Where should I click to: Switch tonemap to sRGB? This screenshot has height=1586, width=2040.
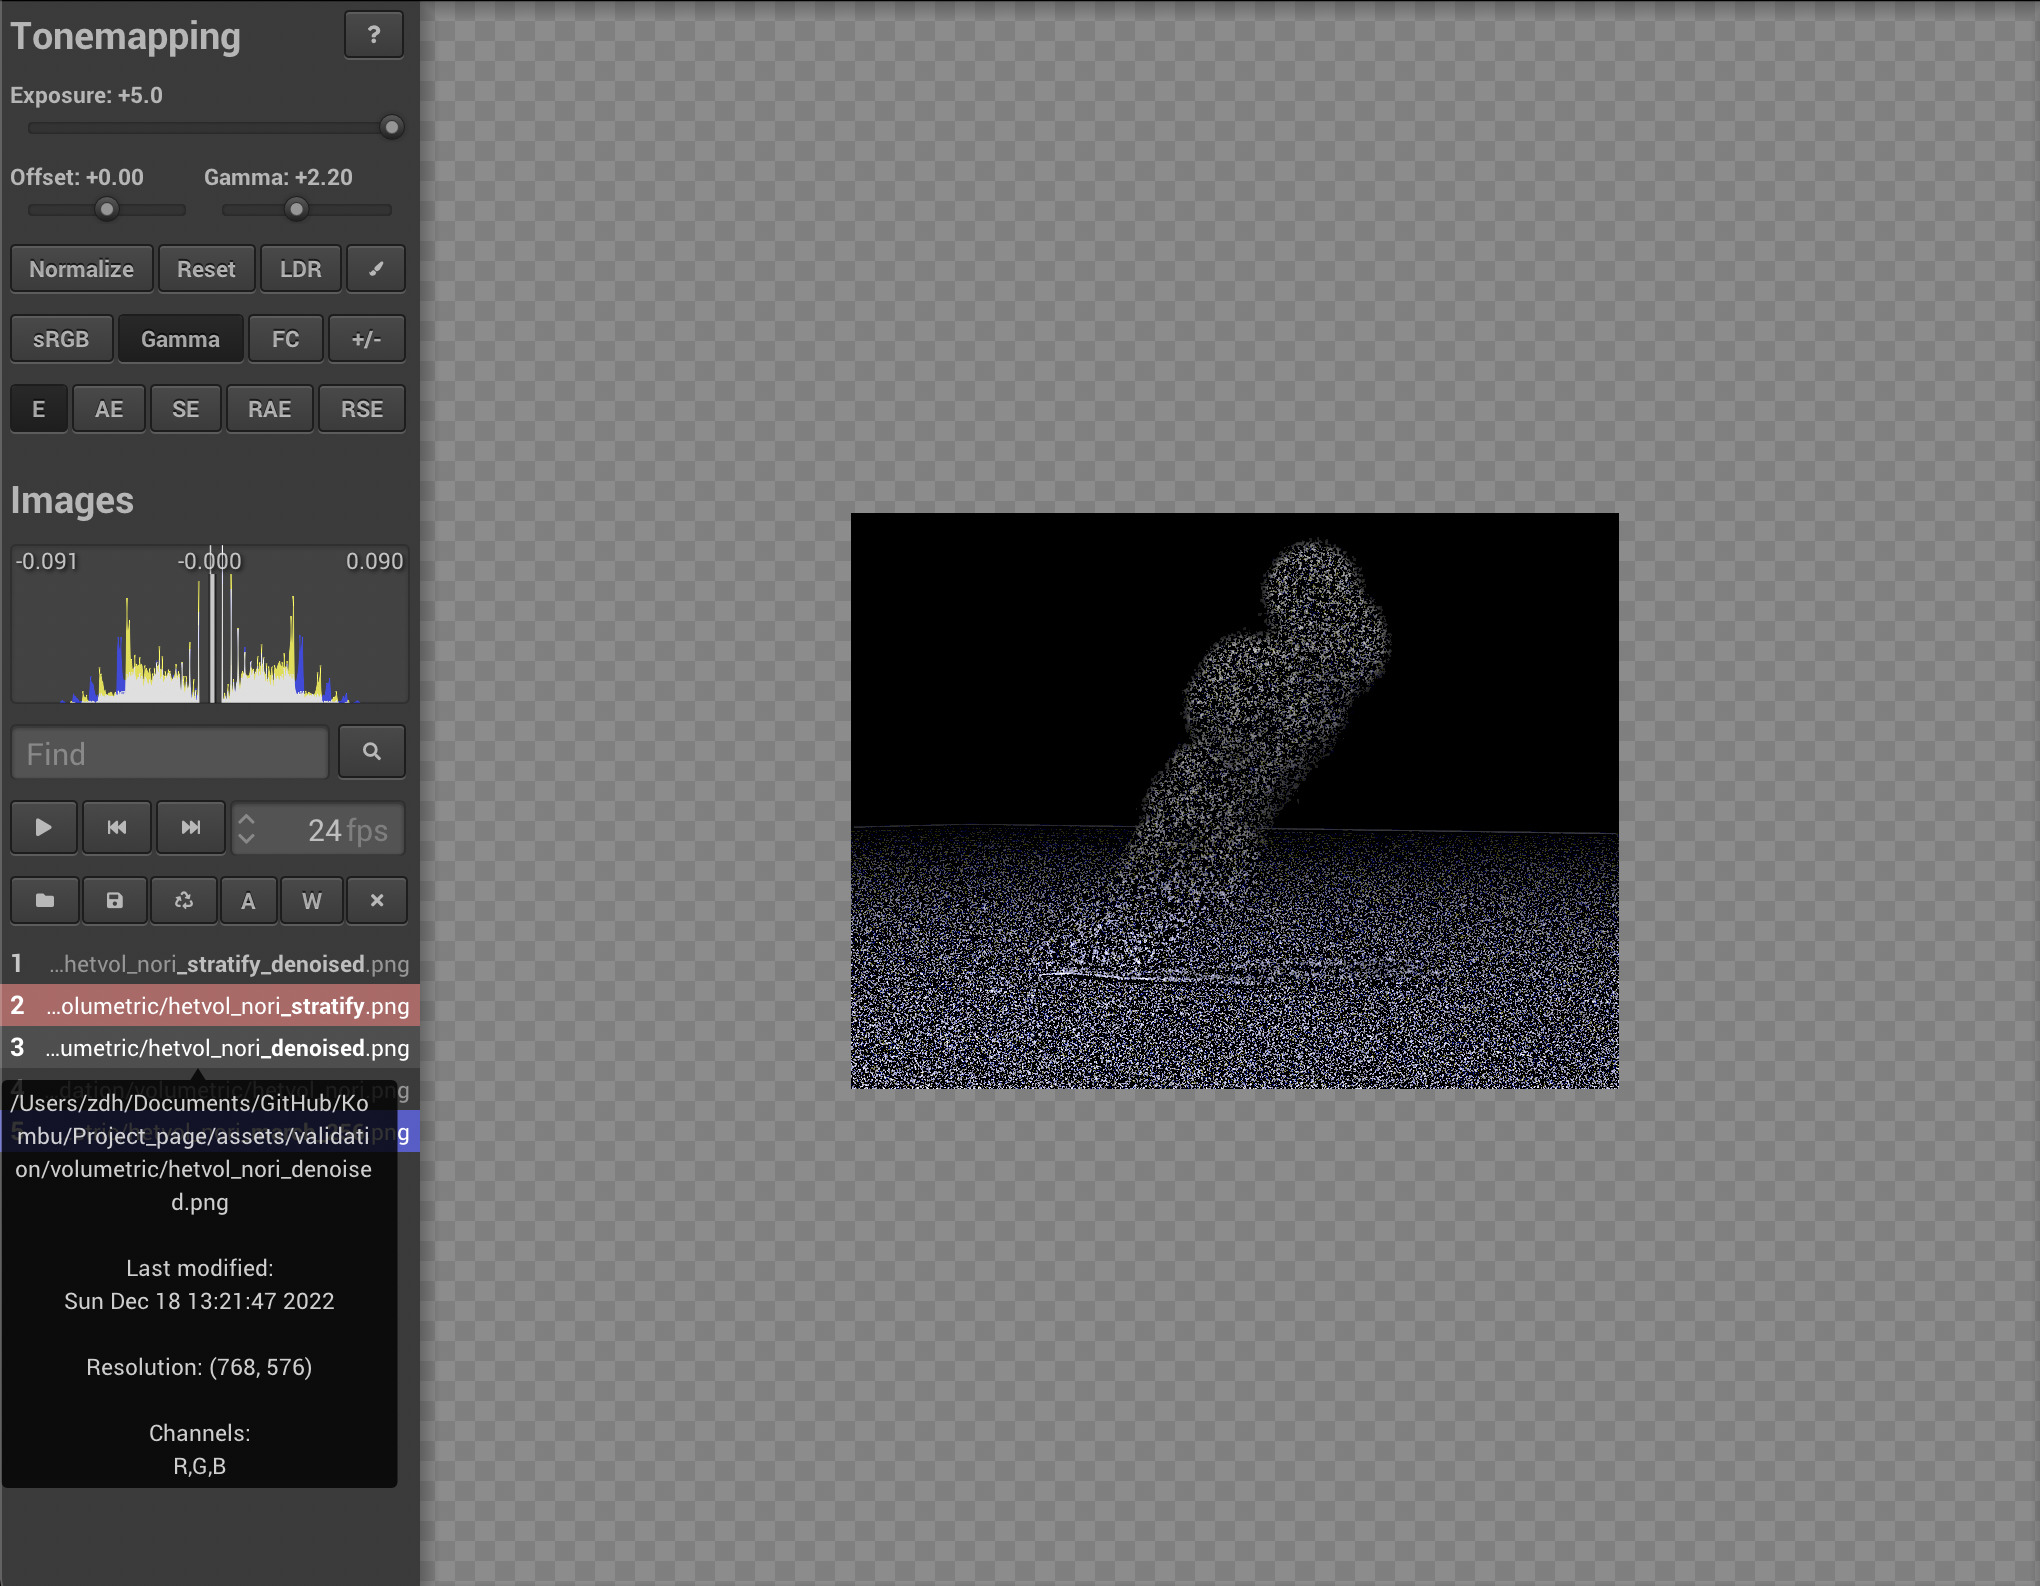[61, 339]
